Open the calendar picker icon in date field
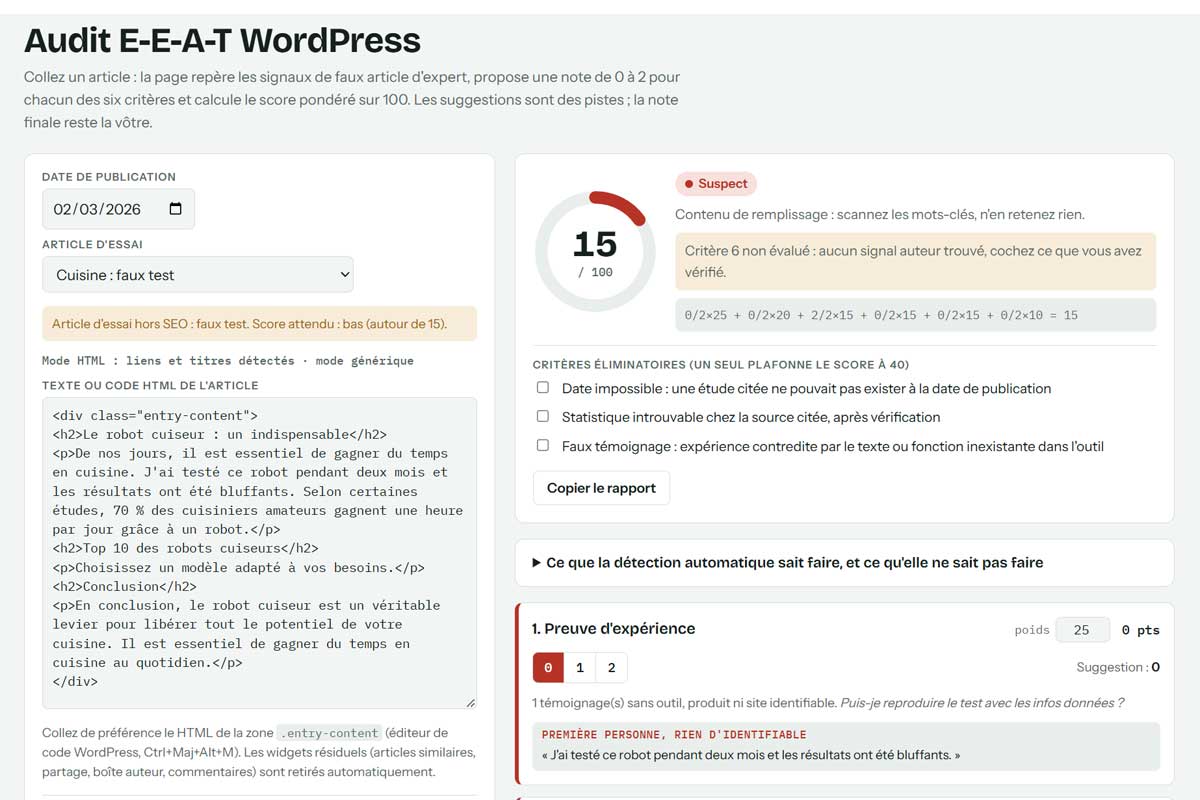Image resolution: width=1200 pixels, height=800 pixels. pos(176,209)
